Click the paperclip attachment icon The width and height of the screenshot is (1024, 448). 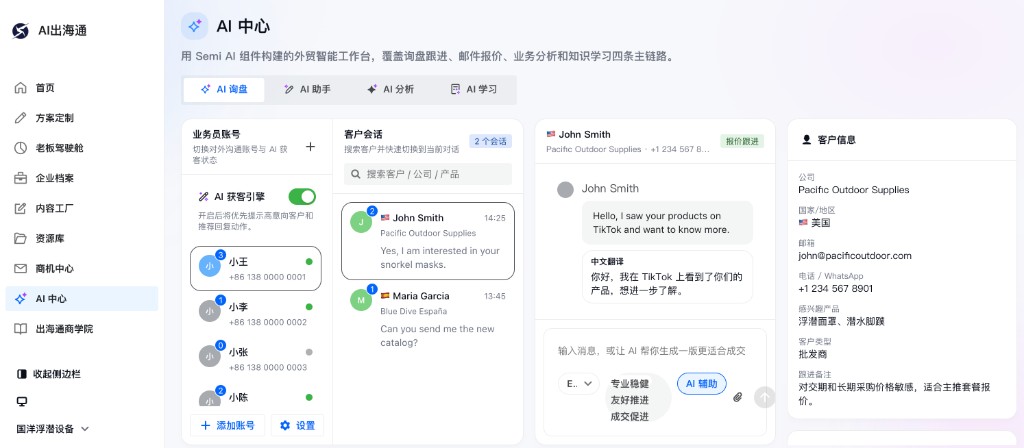click(x=738, y=397)
